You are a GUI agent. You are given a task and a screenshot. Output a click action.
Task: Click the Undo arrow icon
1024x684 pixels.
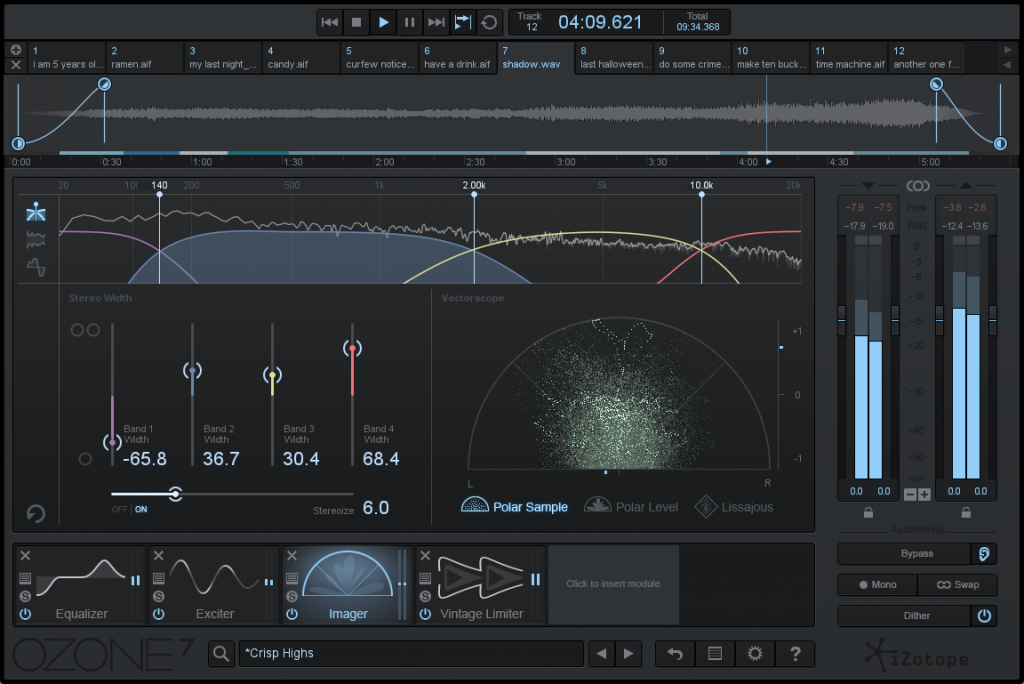(674, 653)
